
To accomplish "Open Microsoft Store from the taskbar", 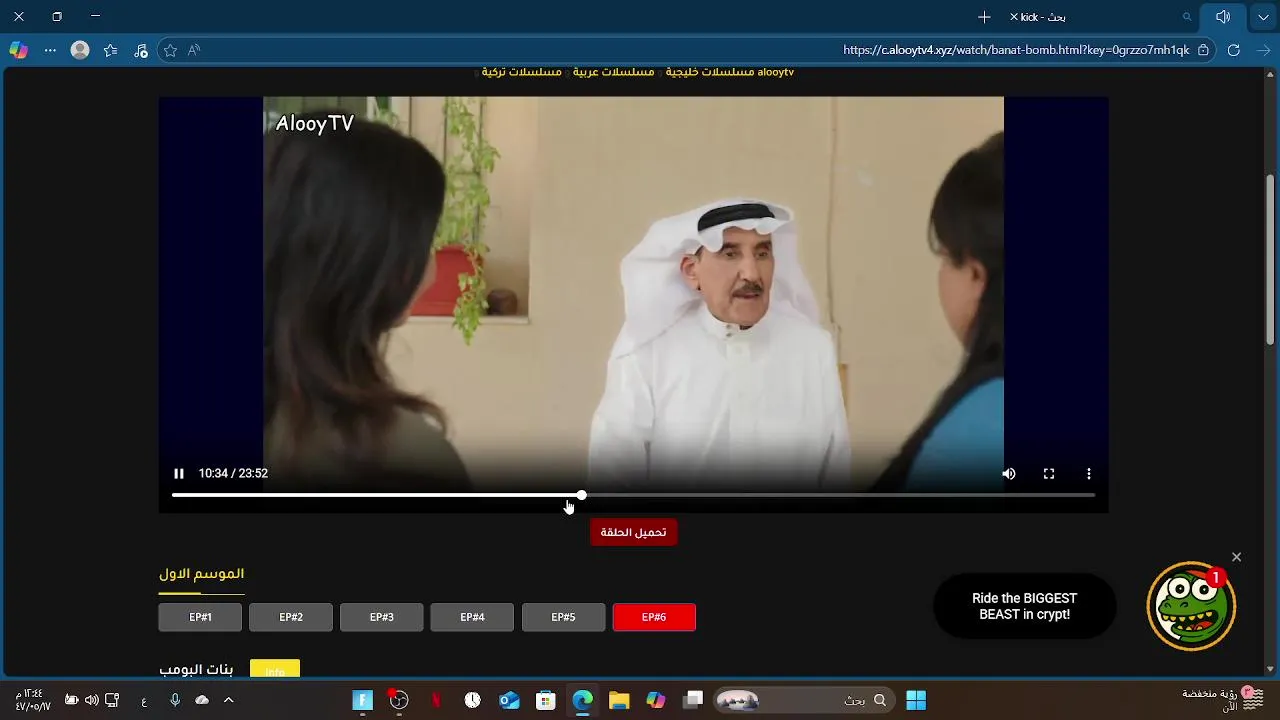I will tap(546, 700).
